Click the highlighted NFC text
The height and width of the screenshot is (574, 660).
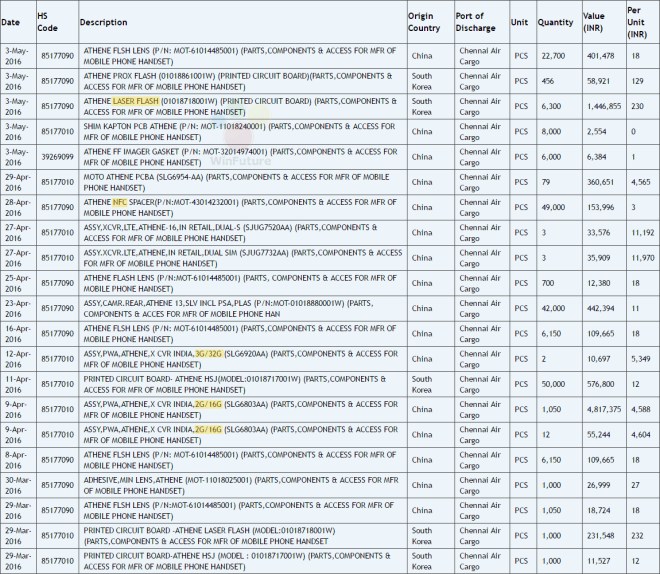(x=120, y=202)
